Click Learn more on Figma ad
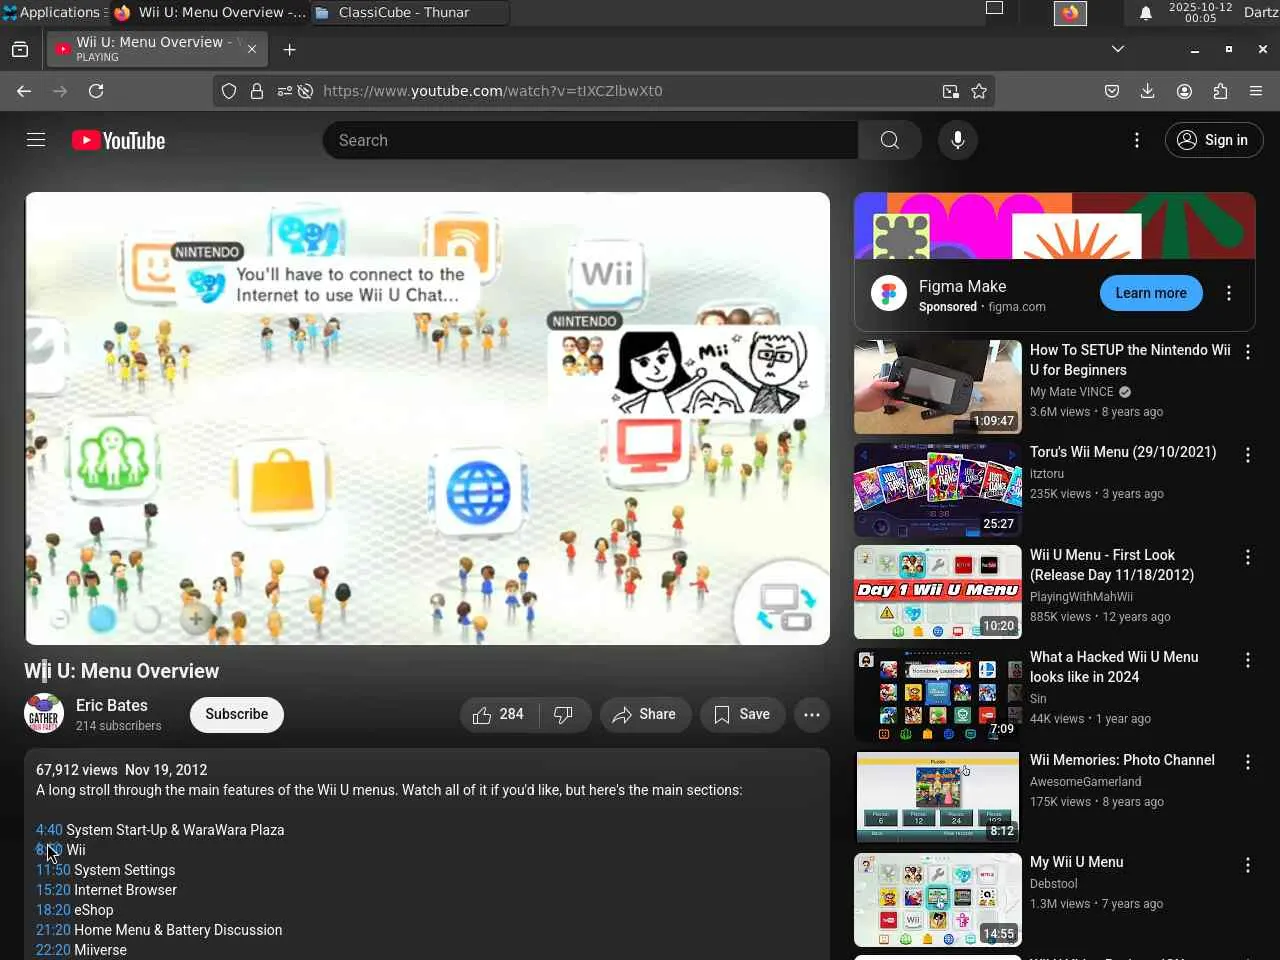The image size is (1280, 960). pyautogui.click(x=1151, y=293)
